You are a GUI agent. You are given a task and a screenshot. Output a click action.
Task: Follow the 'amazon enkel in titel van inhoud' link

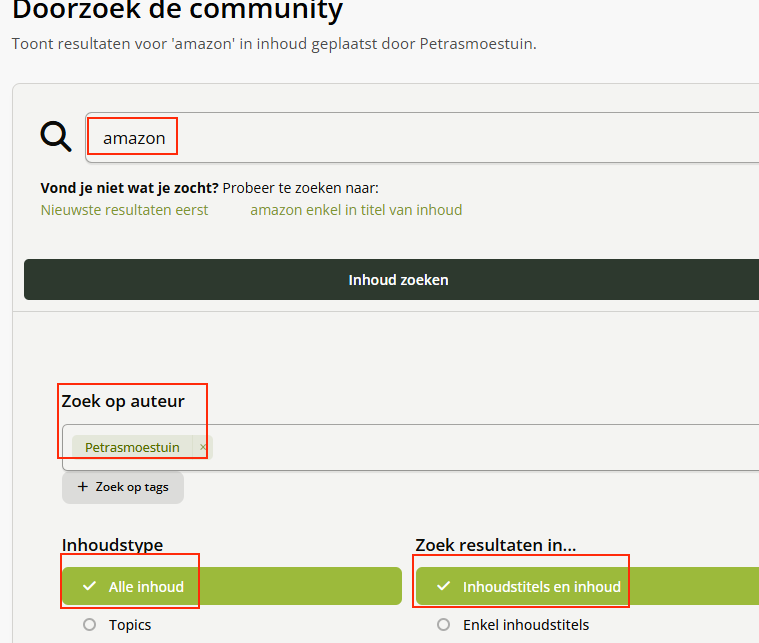coord(356,210)
